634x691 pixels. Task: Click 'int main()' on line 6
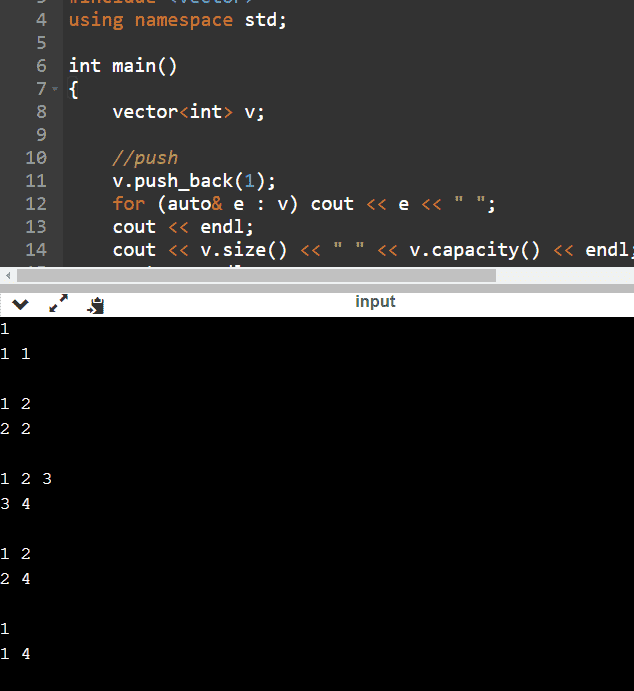pos(123,66)
